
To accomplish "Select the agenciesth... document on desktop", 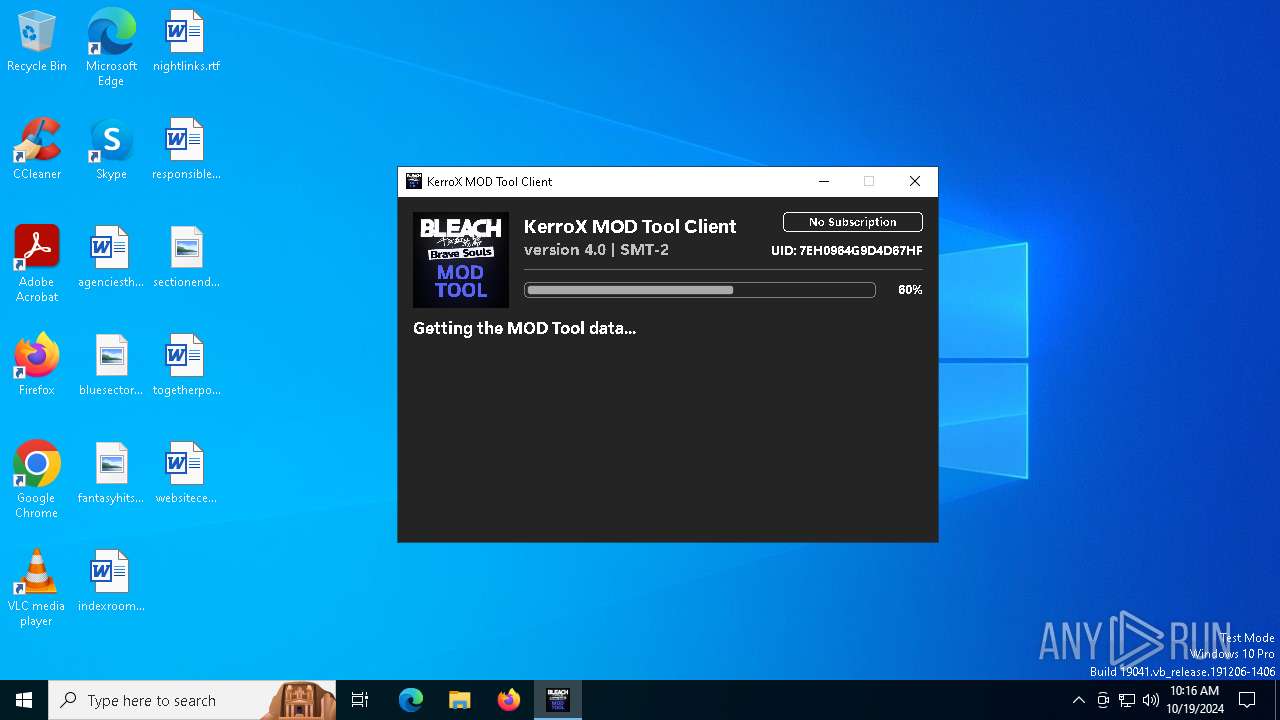I will pyautogui.click(x=111, y=258).
